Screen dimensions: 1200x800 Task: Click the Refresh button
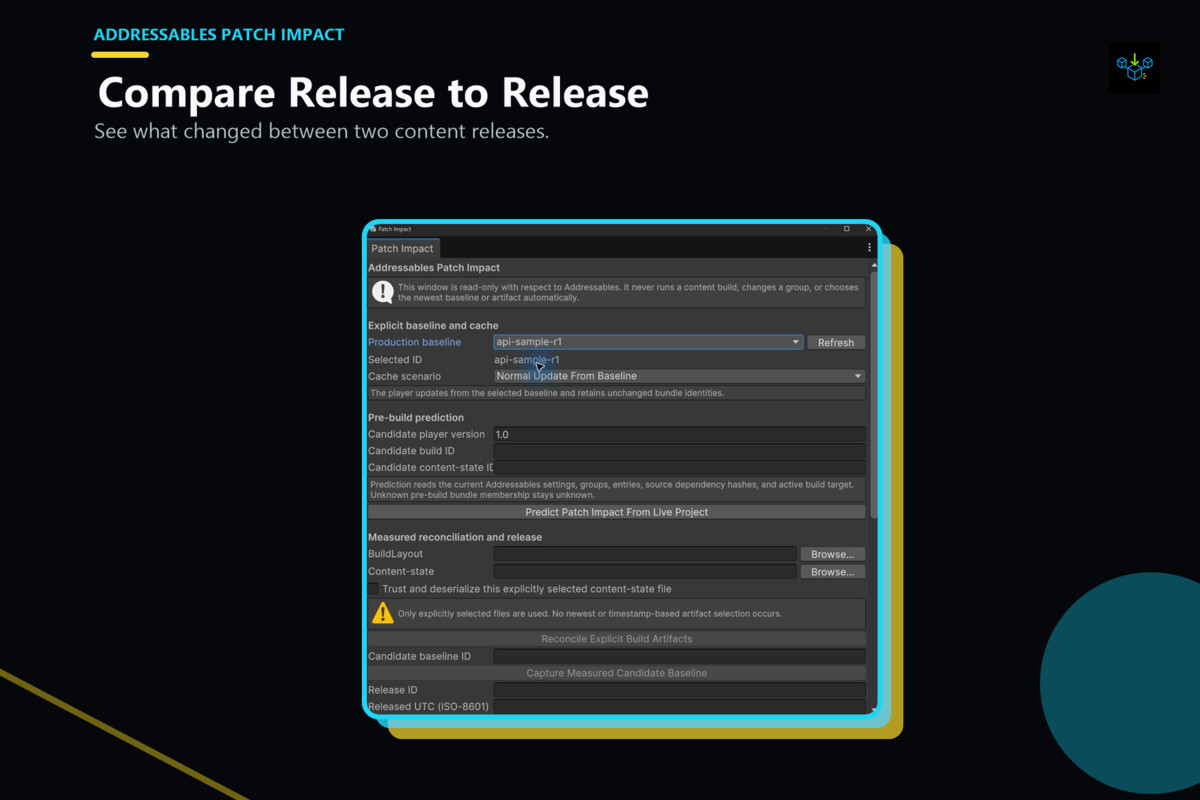836,342
